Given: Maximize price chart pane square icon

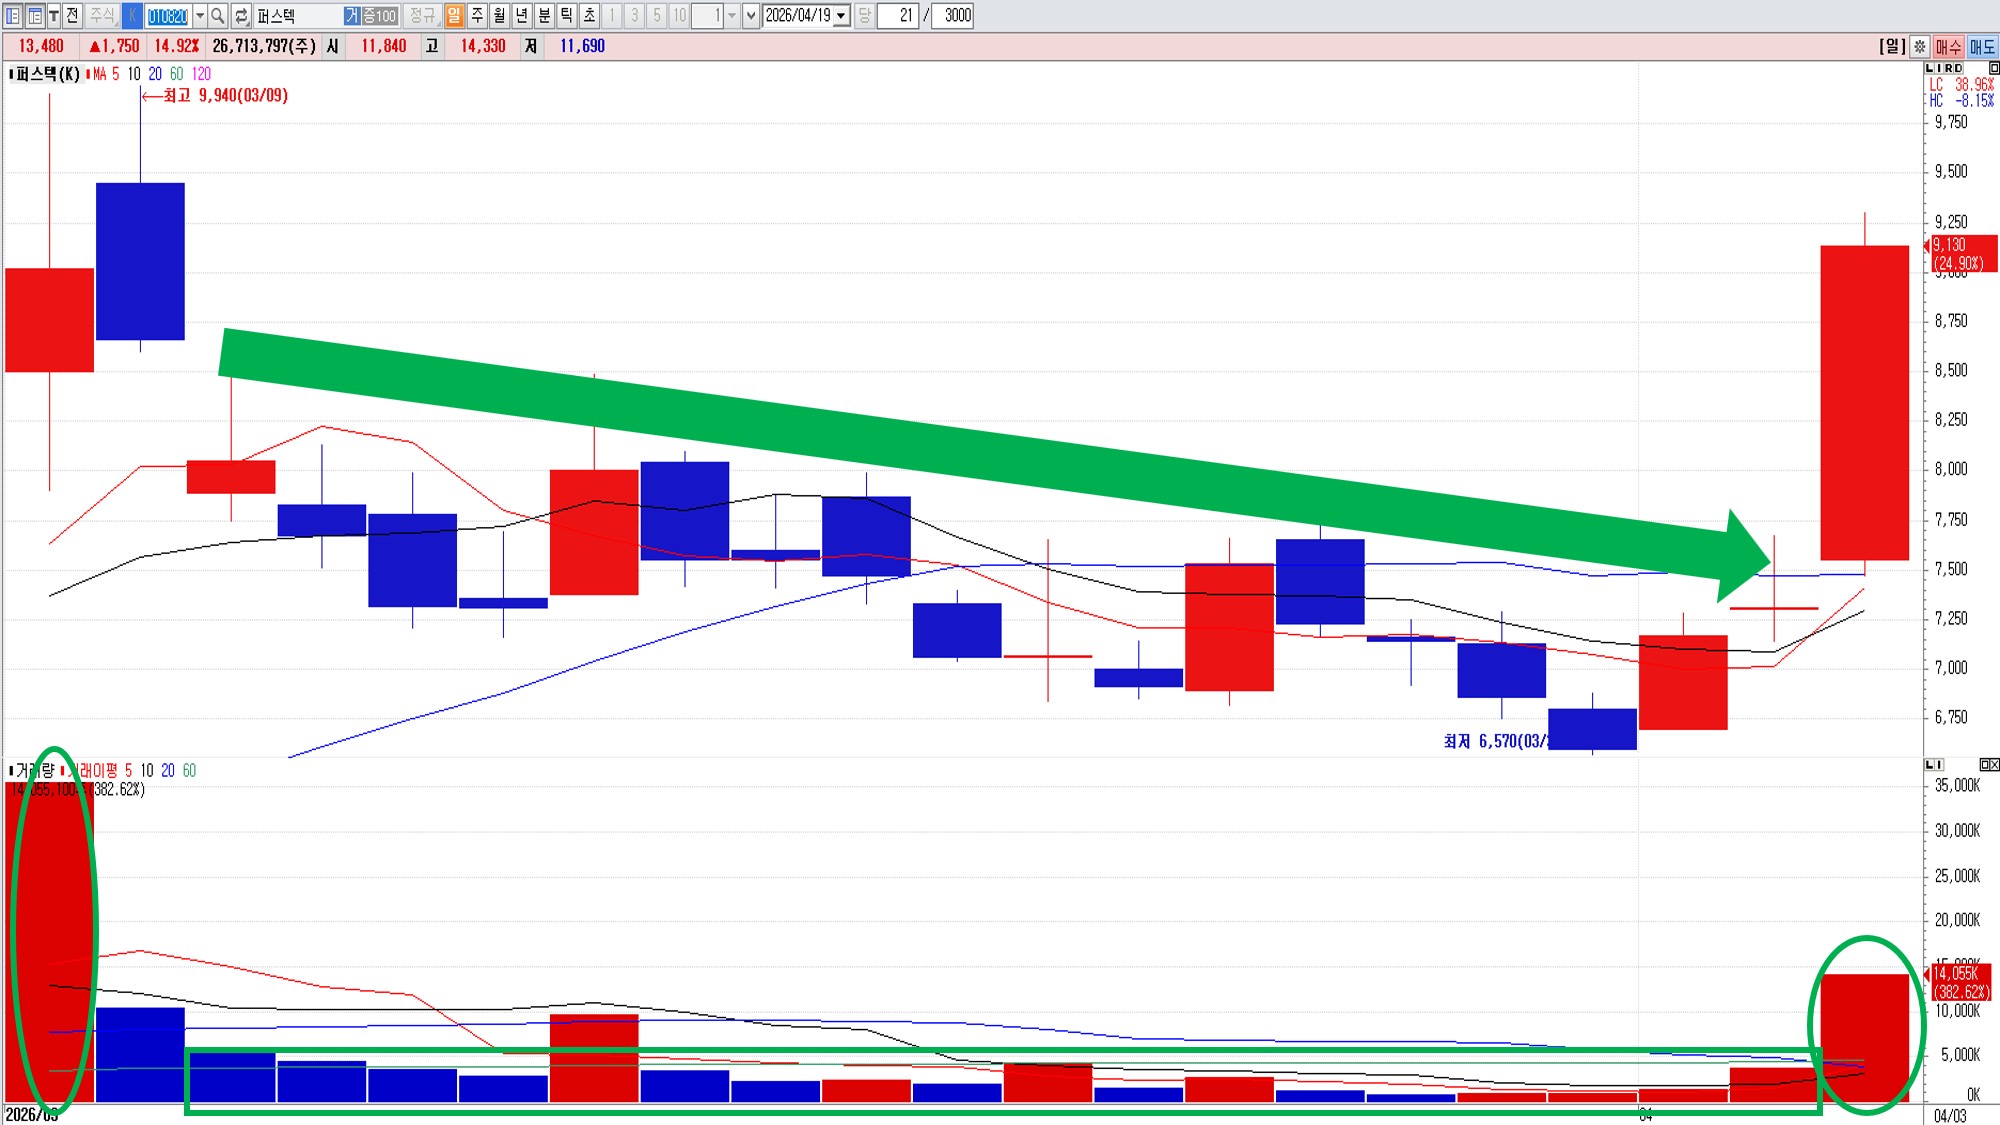Looking at the screenshot, I should point(1993,68).
